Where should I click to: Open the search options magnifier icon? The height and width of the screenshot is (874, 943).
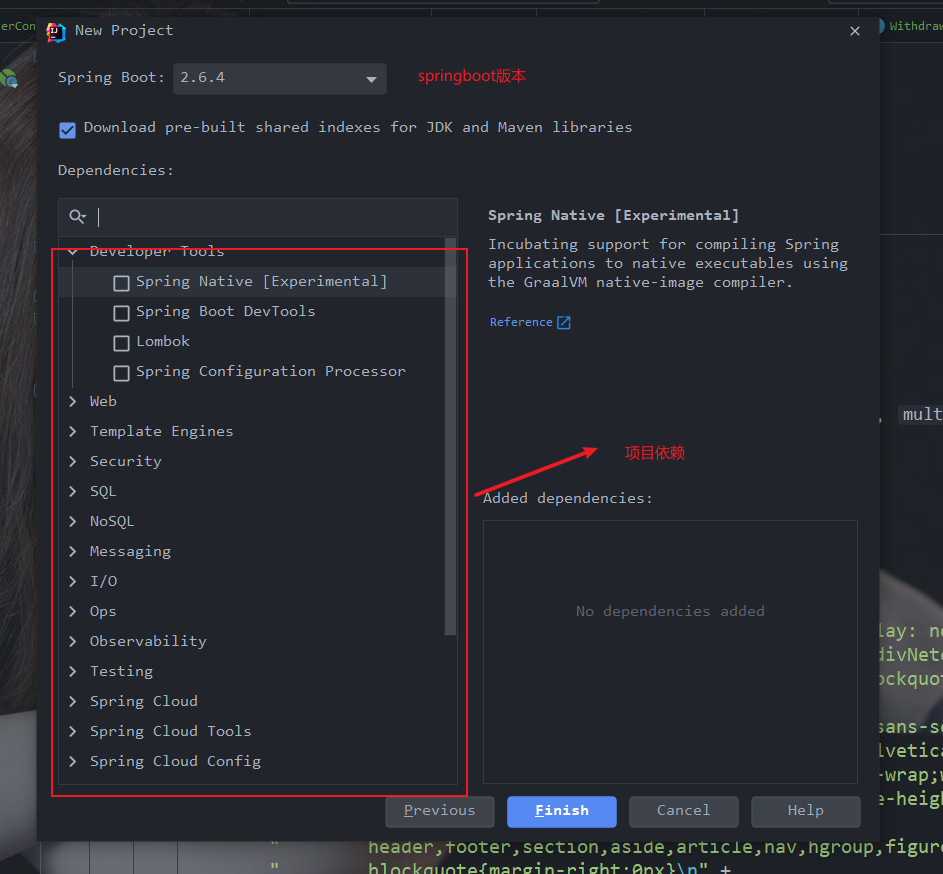[x=78, y=216]
